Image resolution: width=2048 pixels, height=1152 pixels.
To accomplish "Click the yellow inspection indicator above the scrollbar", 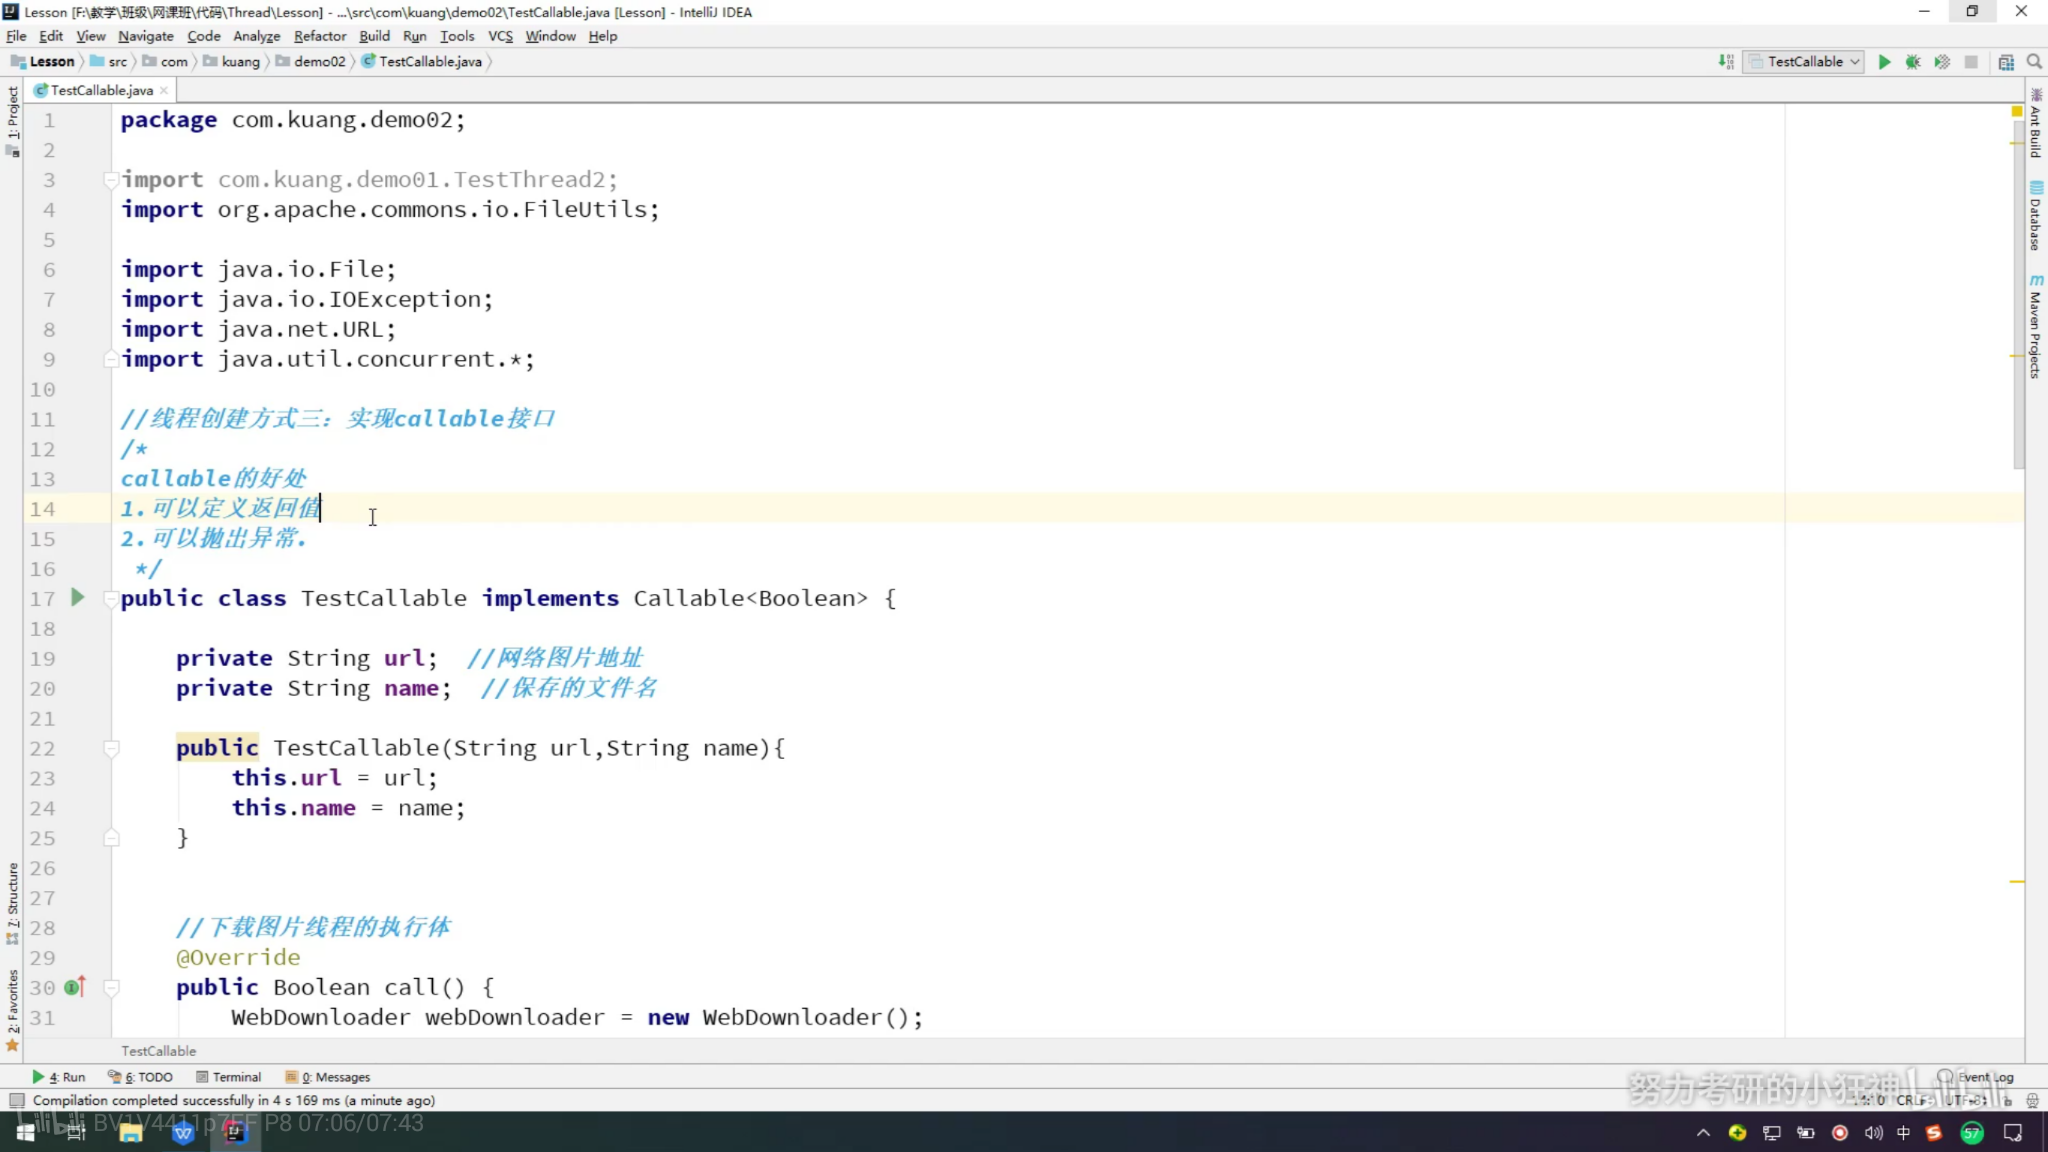I will pos(2017,111).
